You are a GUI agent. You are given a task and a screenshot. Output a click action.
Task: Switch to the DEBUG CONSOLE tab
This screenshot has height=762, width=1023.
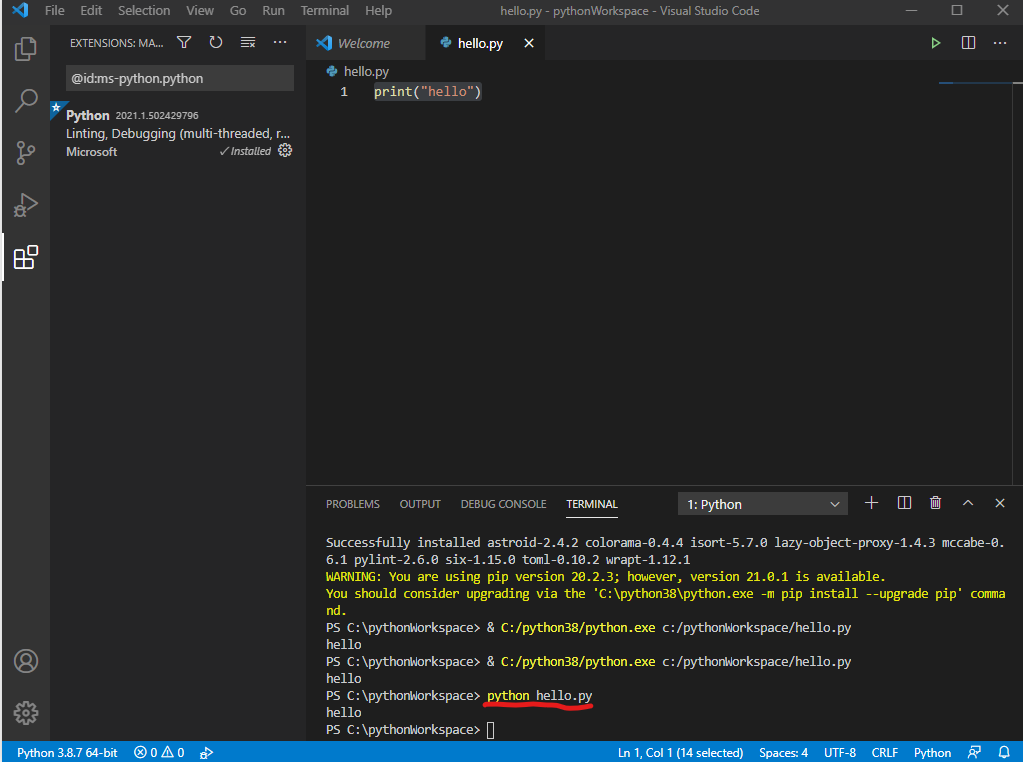[x=504, y=504]
